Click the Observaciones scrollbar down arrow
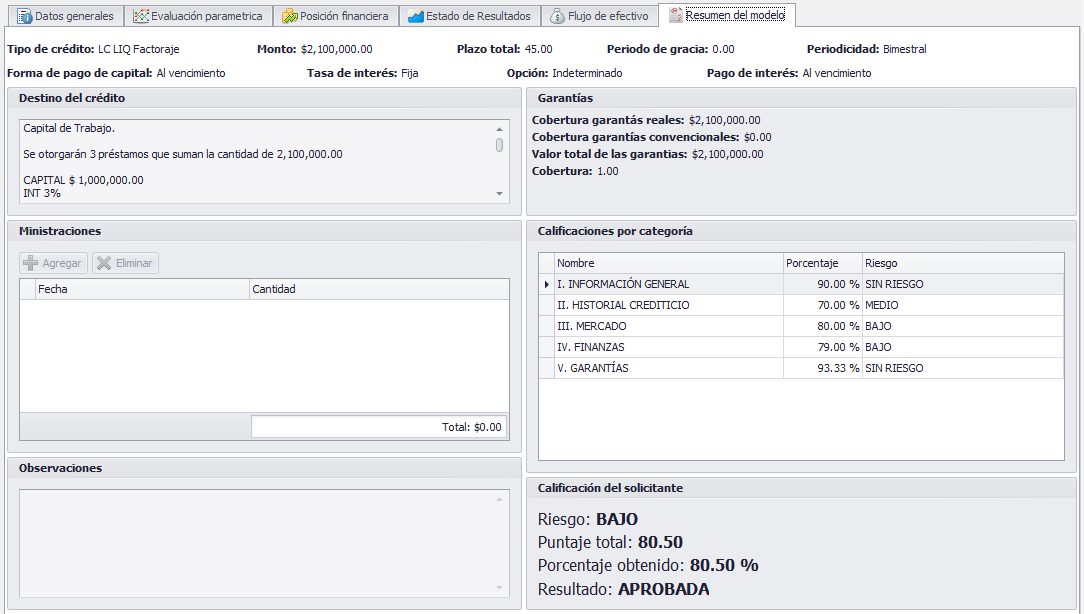 [499, 588]
